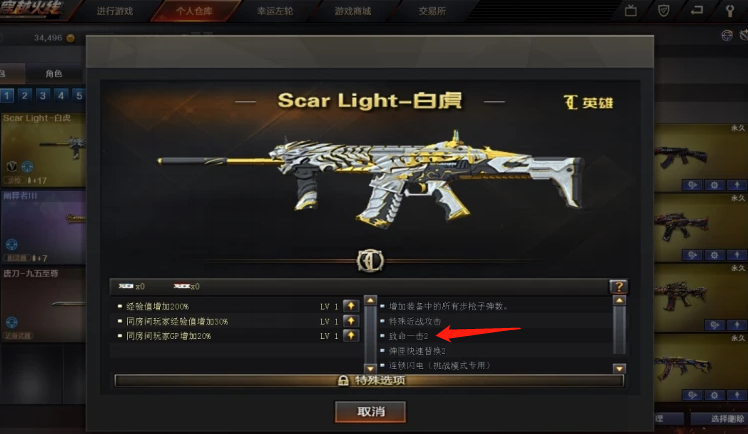Select backpack slot number 3

tap(43, 95)
